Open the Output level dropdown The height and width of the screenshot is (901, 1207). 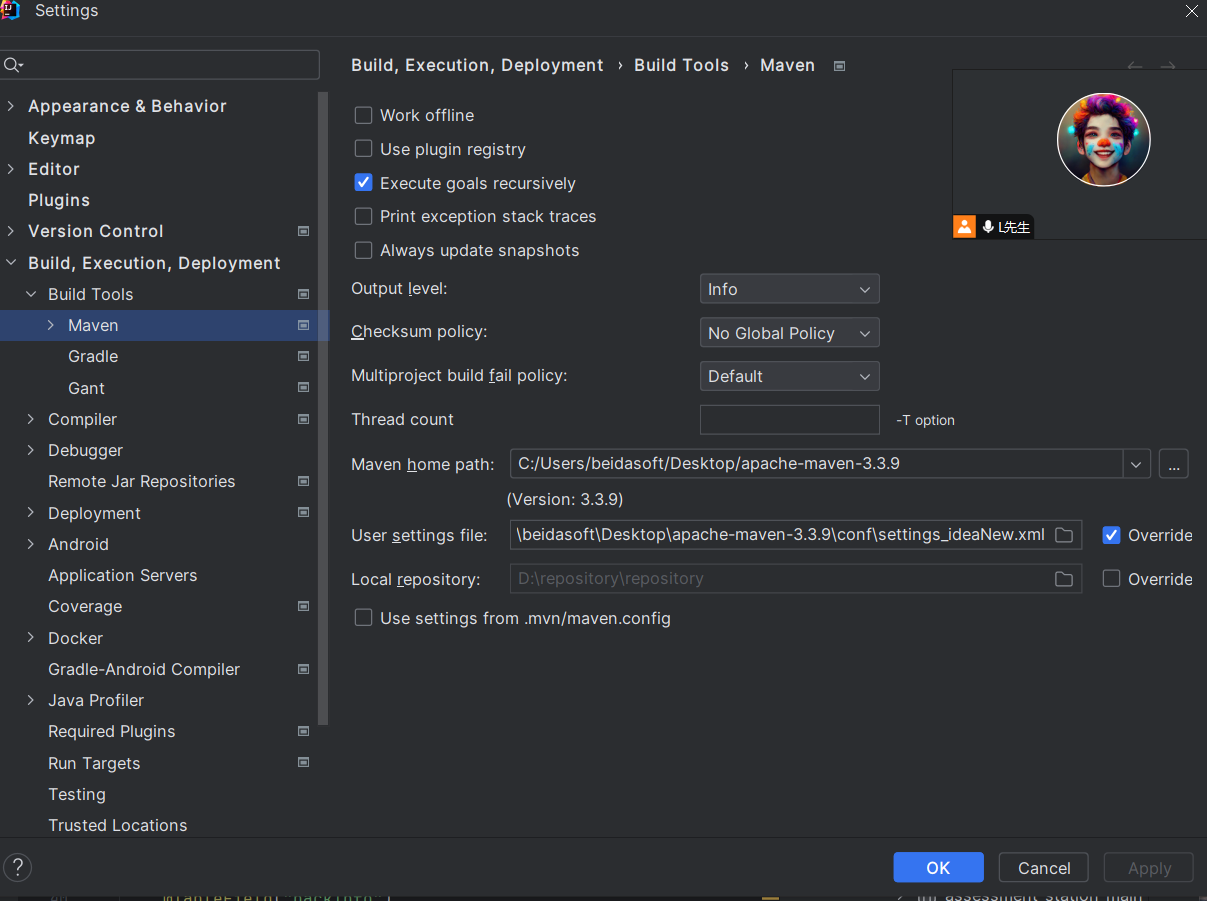point(789,289)
